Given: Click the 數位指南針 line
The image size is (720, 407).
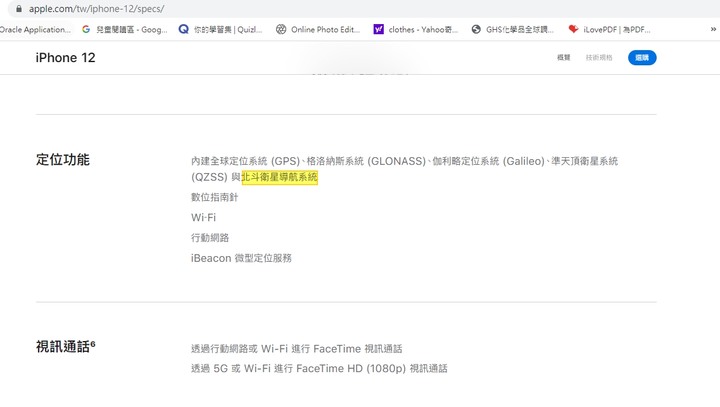Looking at the screenshot, I should click(x=214, y=198).
